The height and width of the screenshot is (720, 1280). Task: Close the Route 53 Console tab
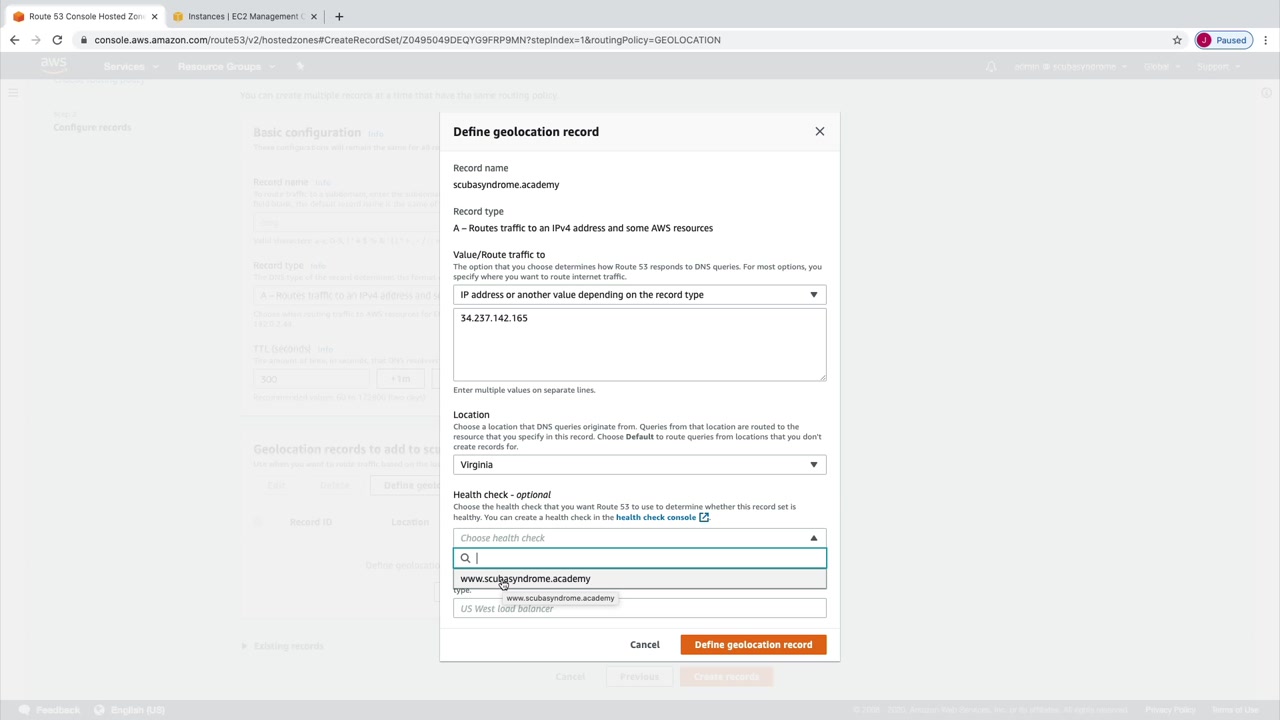(154, 16)
